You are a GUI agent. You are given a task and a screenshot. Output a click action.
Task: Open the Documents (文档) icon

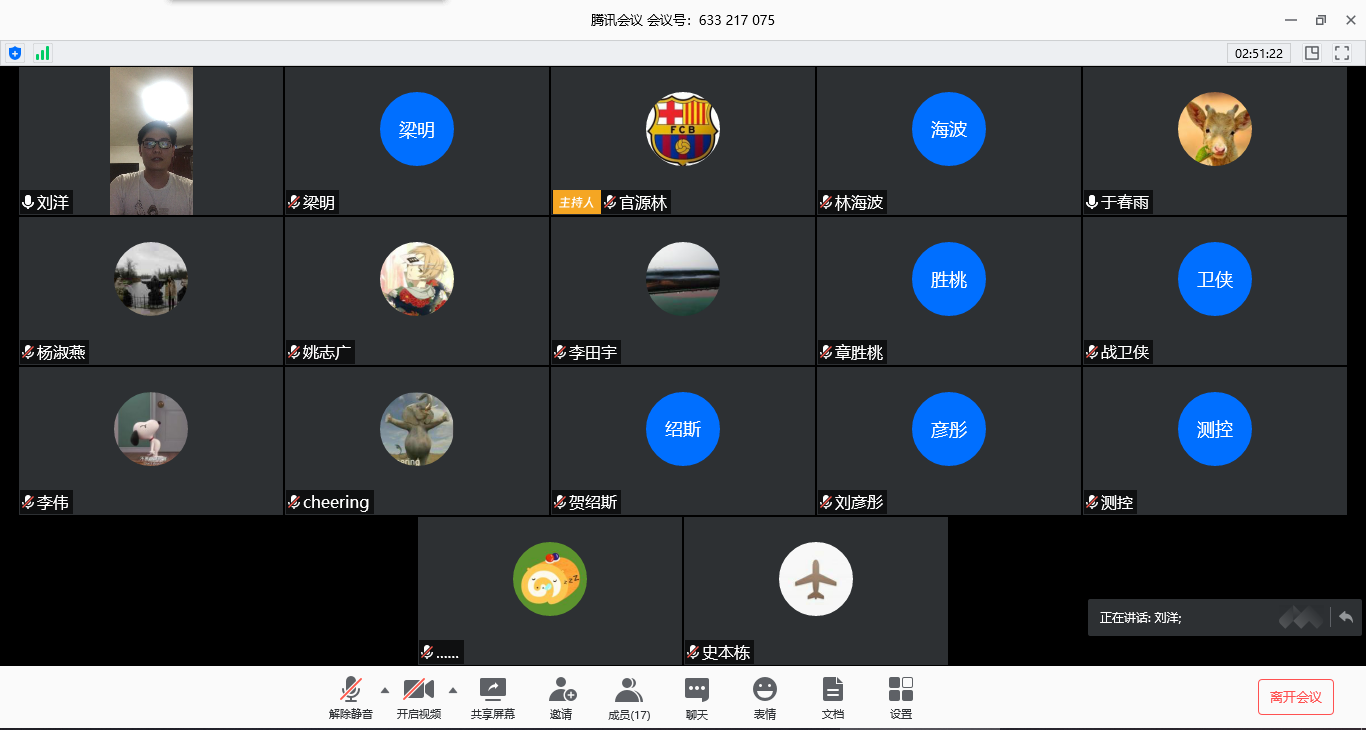pyautogui.click(x=833, y=698)
